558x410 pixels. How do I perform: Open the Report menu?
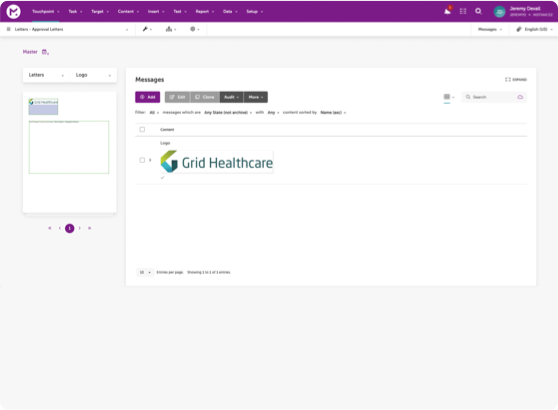205,11
